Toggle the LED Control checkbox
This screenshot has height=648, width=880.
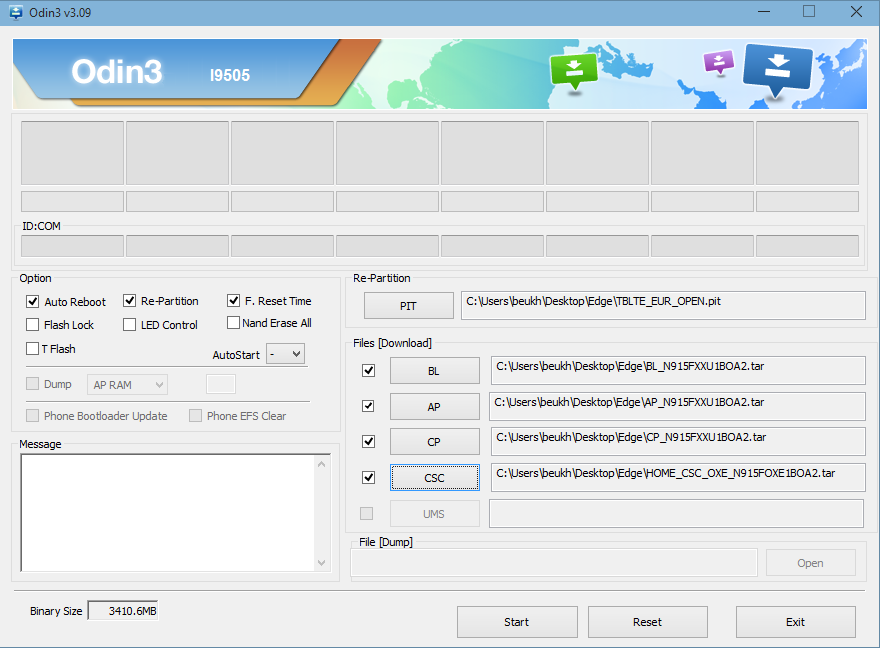click(130, 325)
